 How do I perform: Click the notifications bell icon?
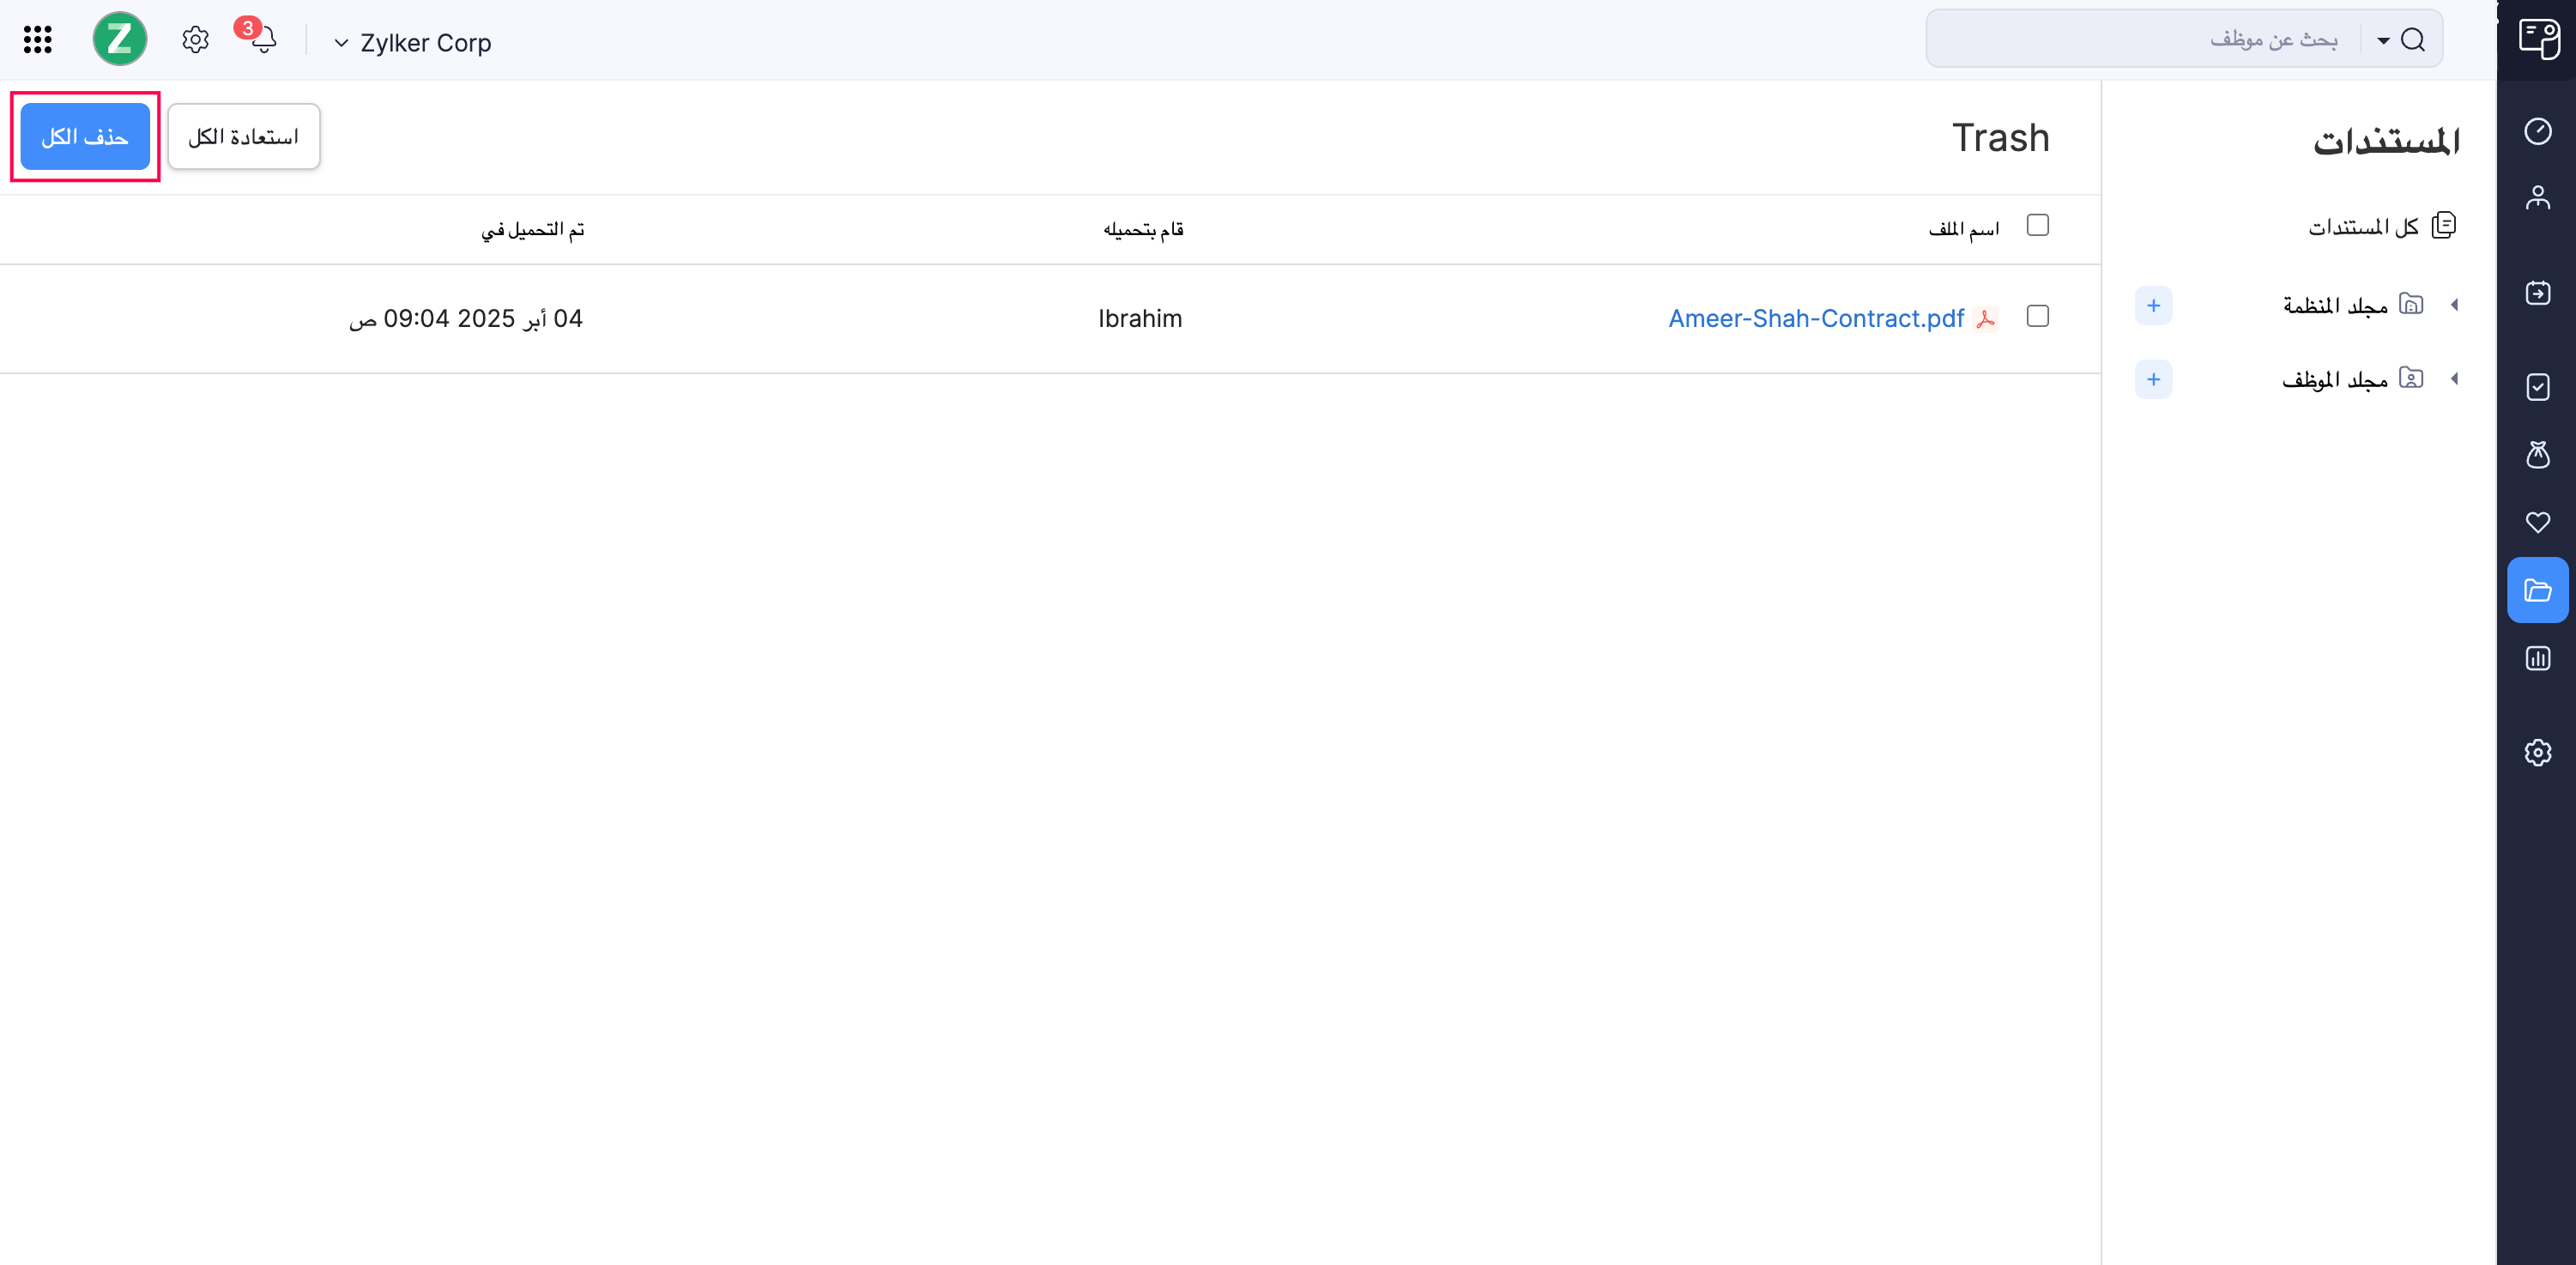pyautogui.click(x=264, y=41)
